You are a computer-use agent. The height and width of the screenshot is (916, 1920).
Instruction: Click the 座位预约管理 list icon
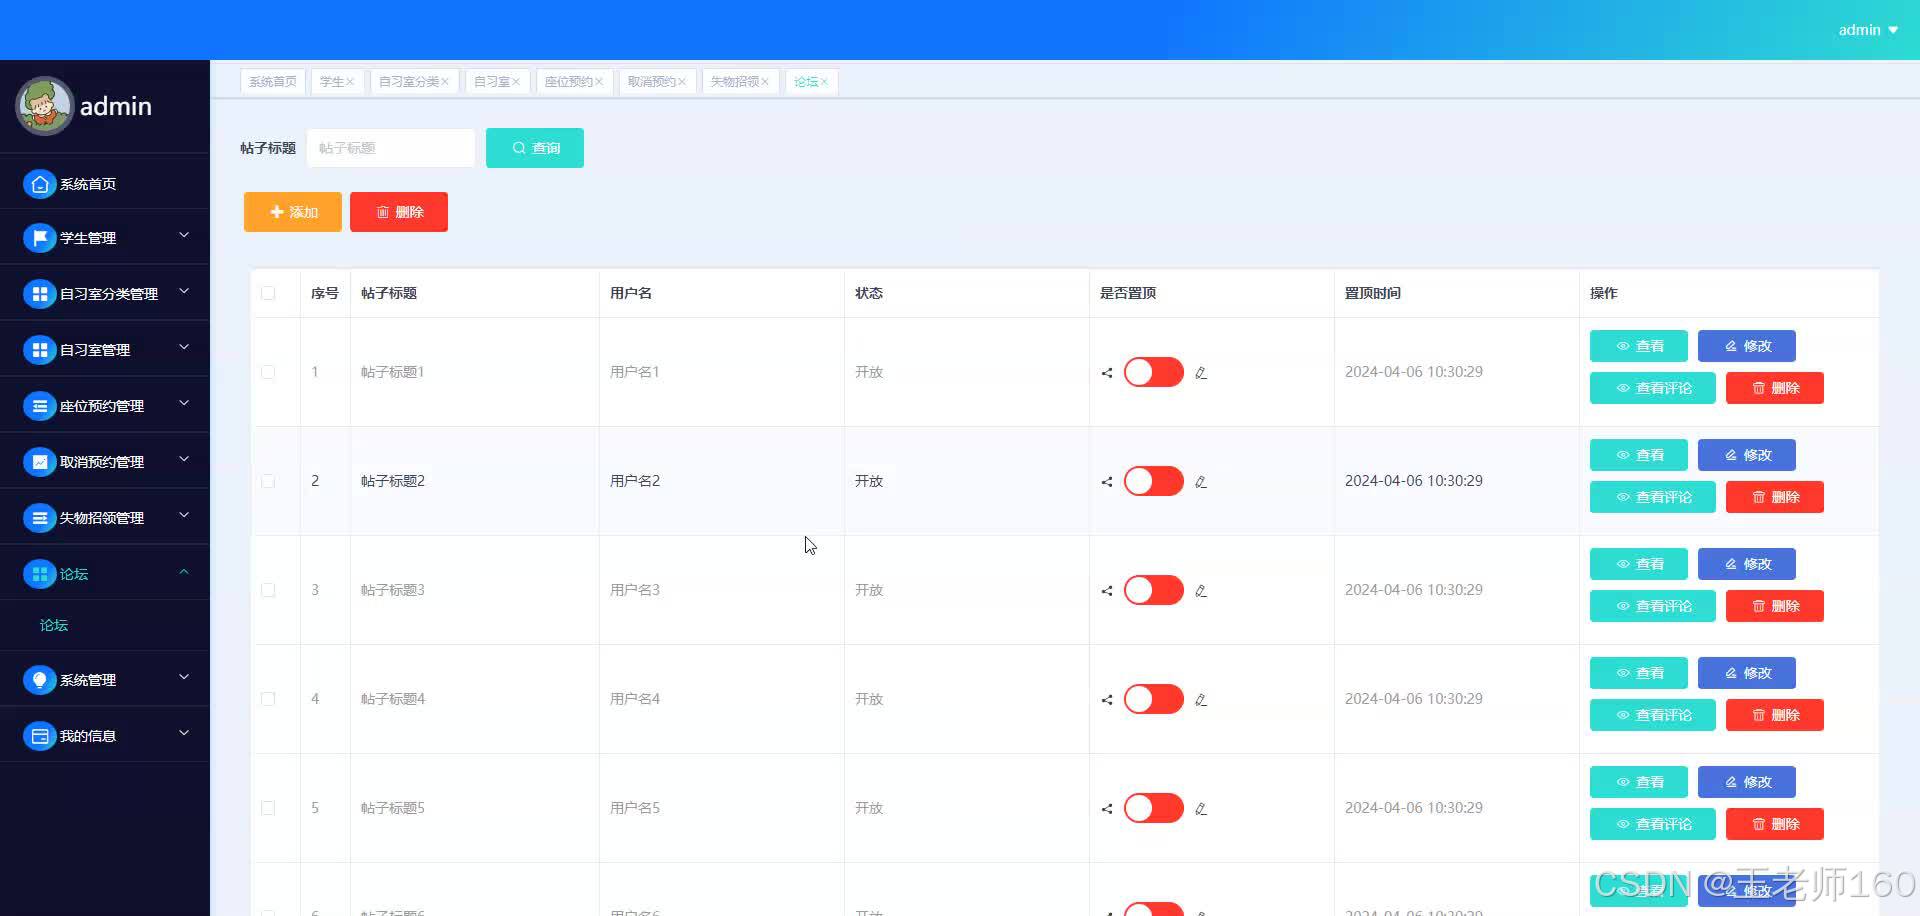pyautogui.click(x=39, y=406)
